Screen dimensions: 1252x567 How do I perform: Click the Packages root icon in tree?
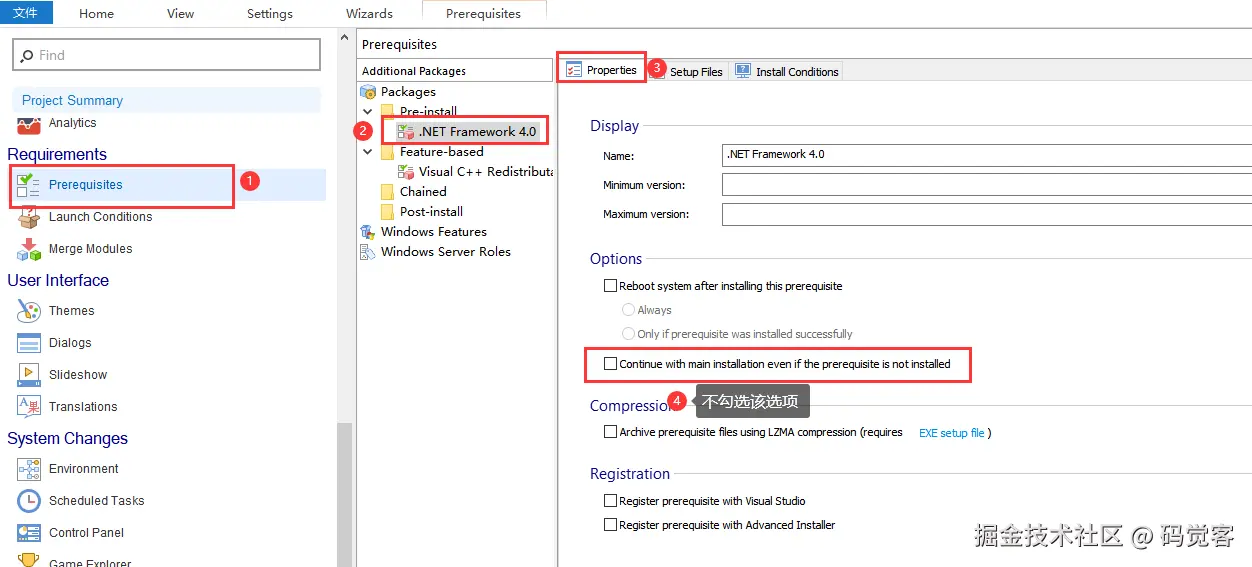(368, 92)
